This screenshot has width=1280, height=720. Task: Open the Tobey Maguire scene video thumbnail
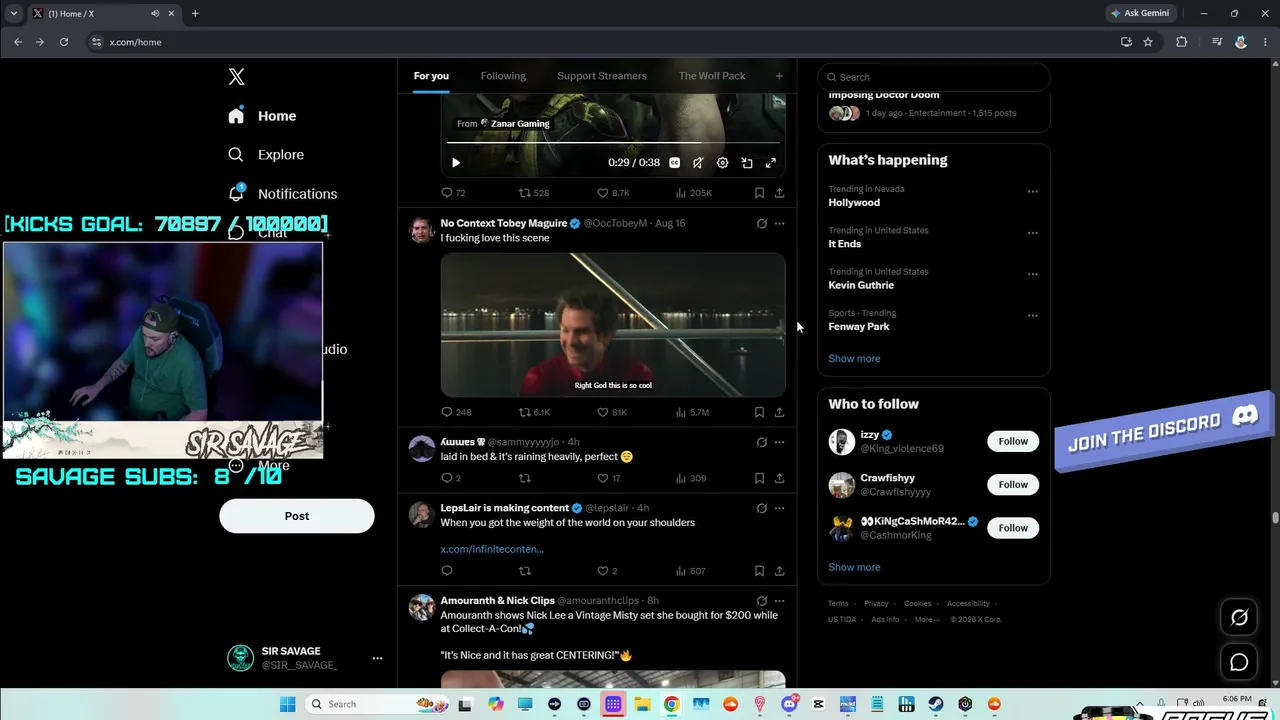[613, 324]
